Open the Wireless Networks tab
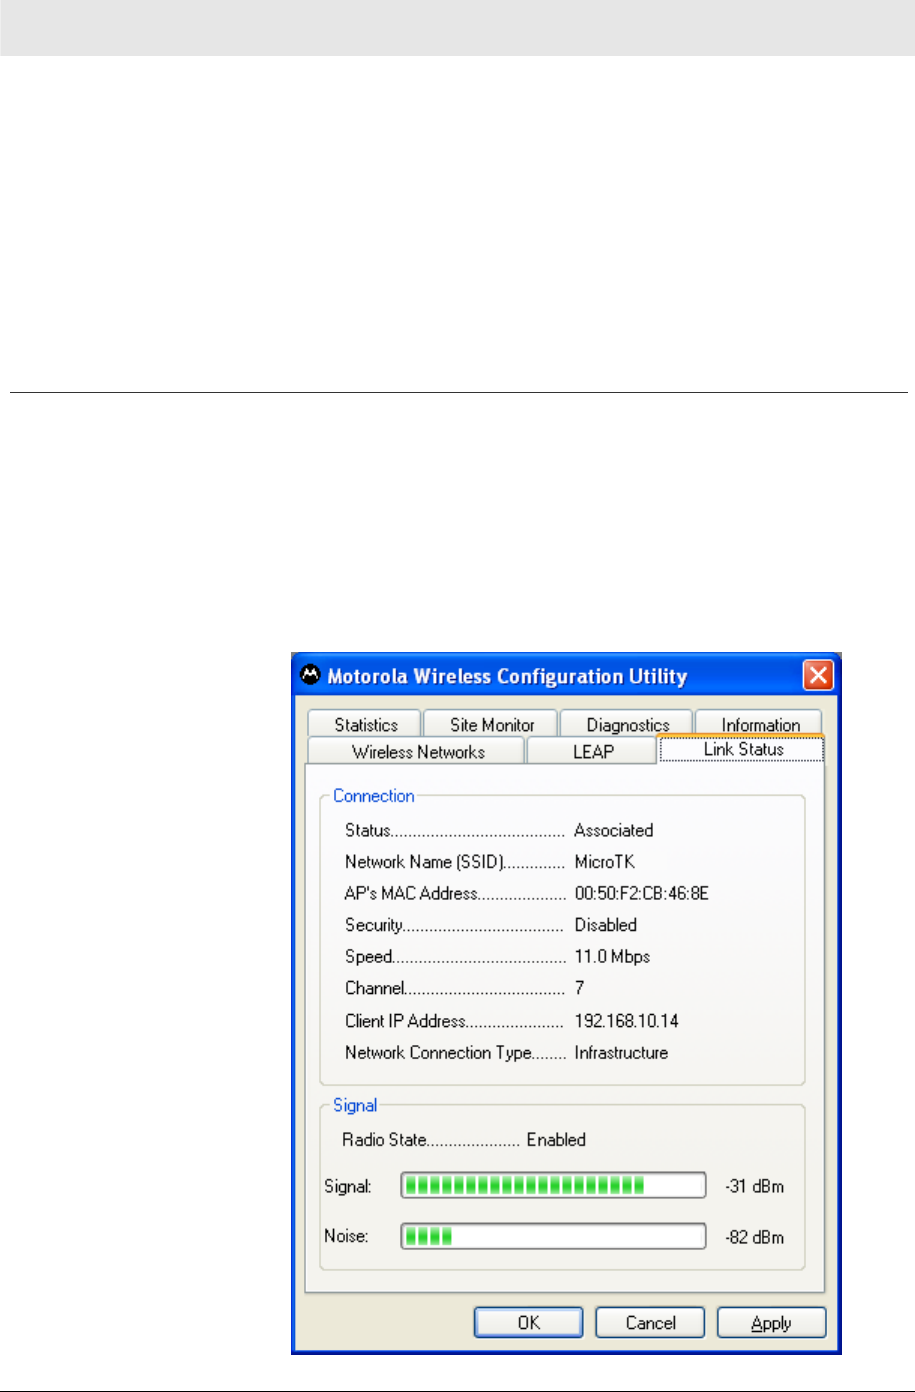The image size is (915, 1392). 418,751
